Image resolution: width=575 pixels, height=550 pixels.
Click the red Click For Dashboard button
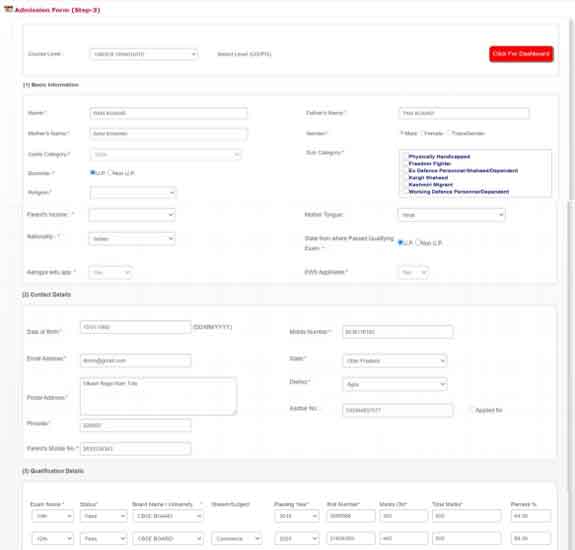tap(521, 54)
